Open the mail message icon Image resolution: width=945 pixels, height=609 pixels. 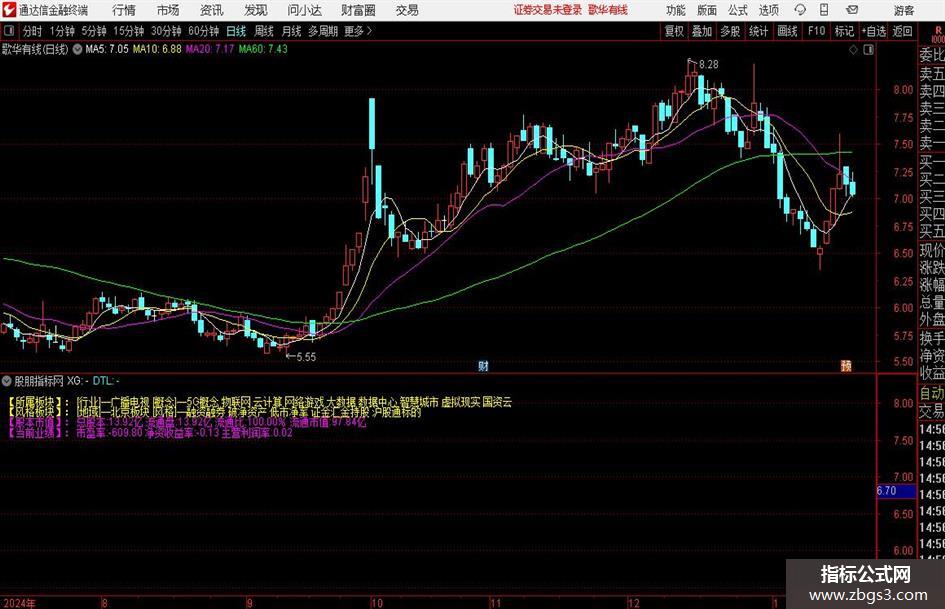pos(852,10)
